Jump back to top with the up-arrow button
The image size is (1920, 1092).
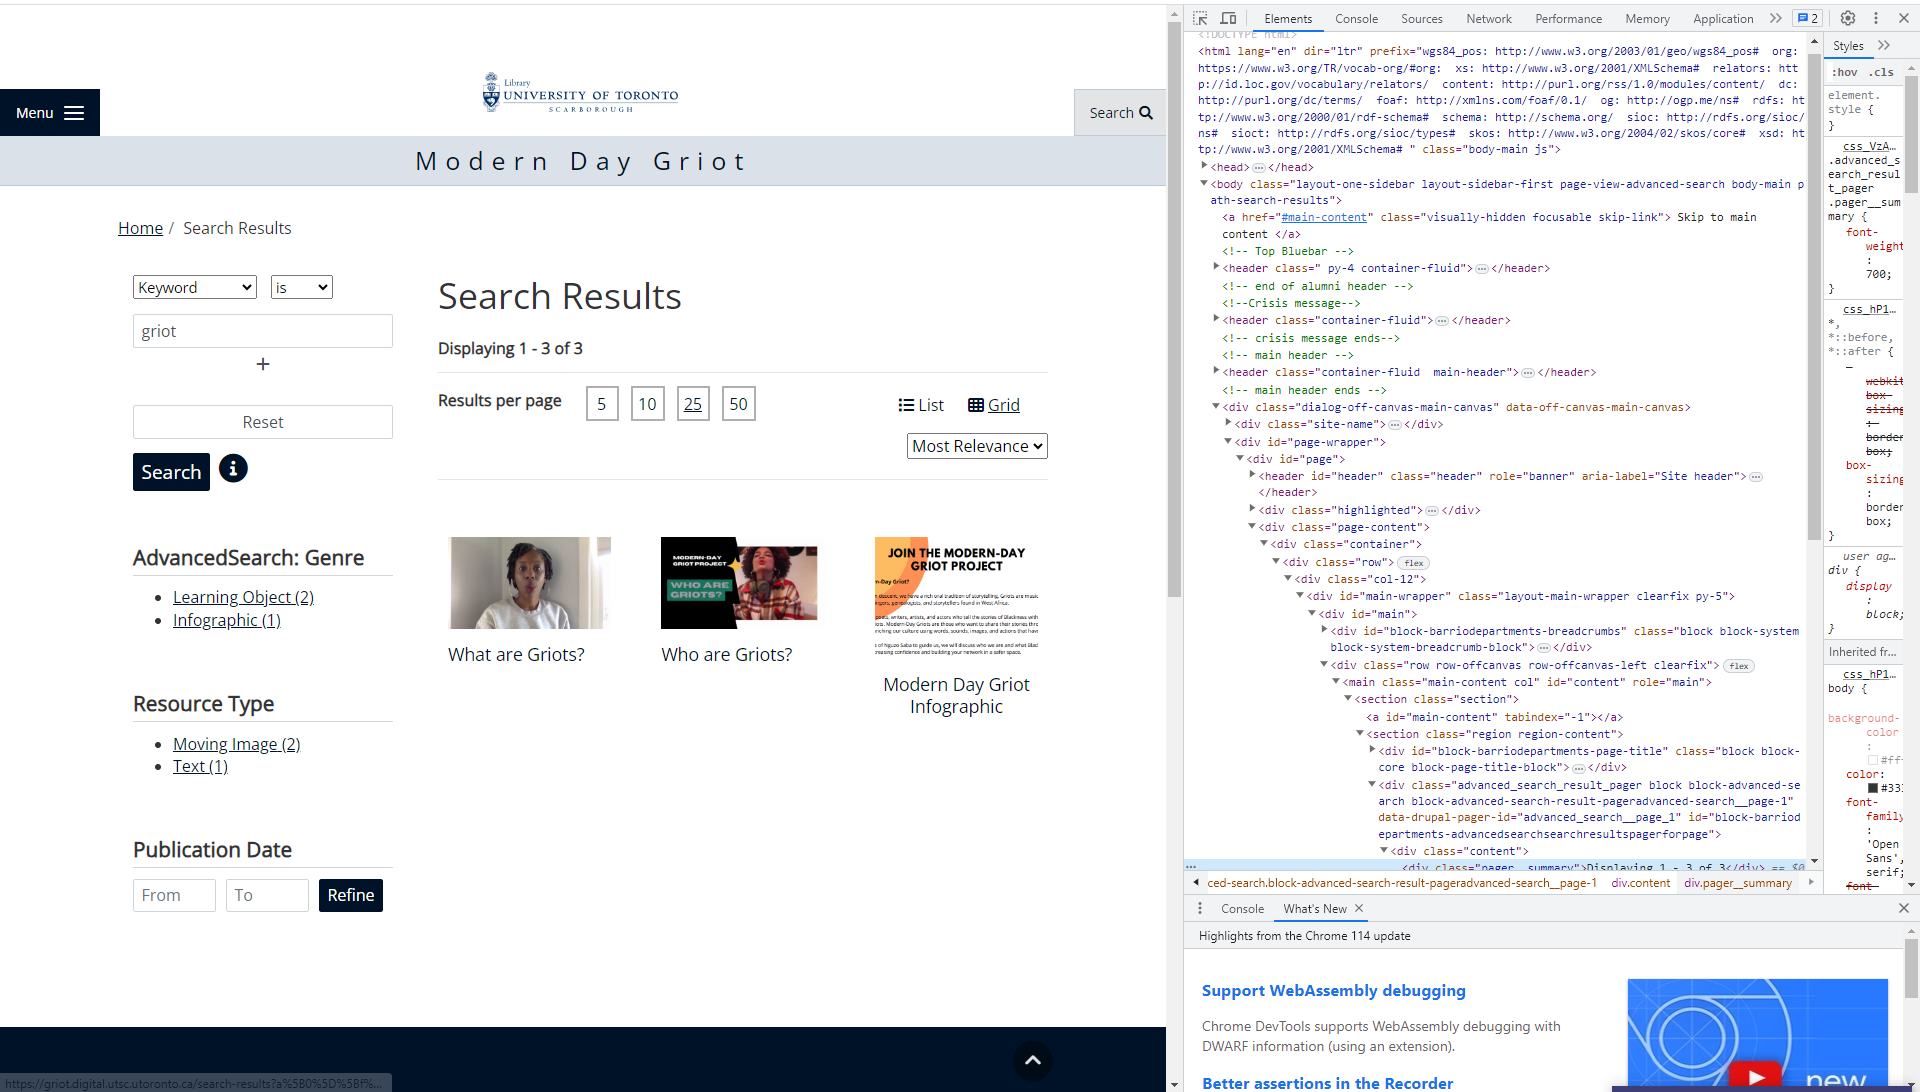pos(1033,1060)
